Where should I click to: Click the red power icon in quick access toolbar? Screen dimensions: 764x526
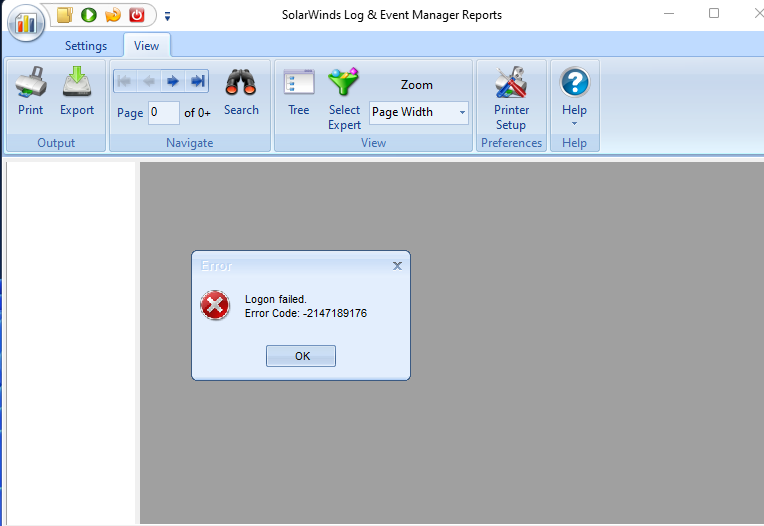(137, 15)
